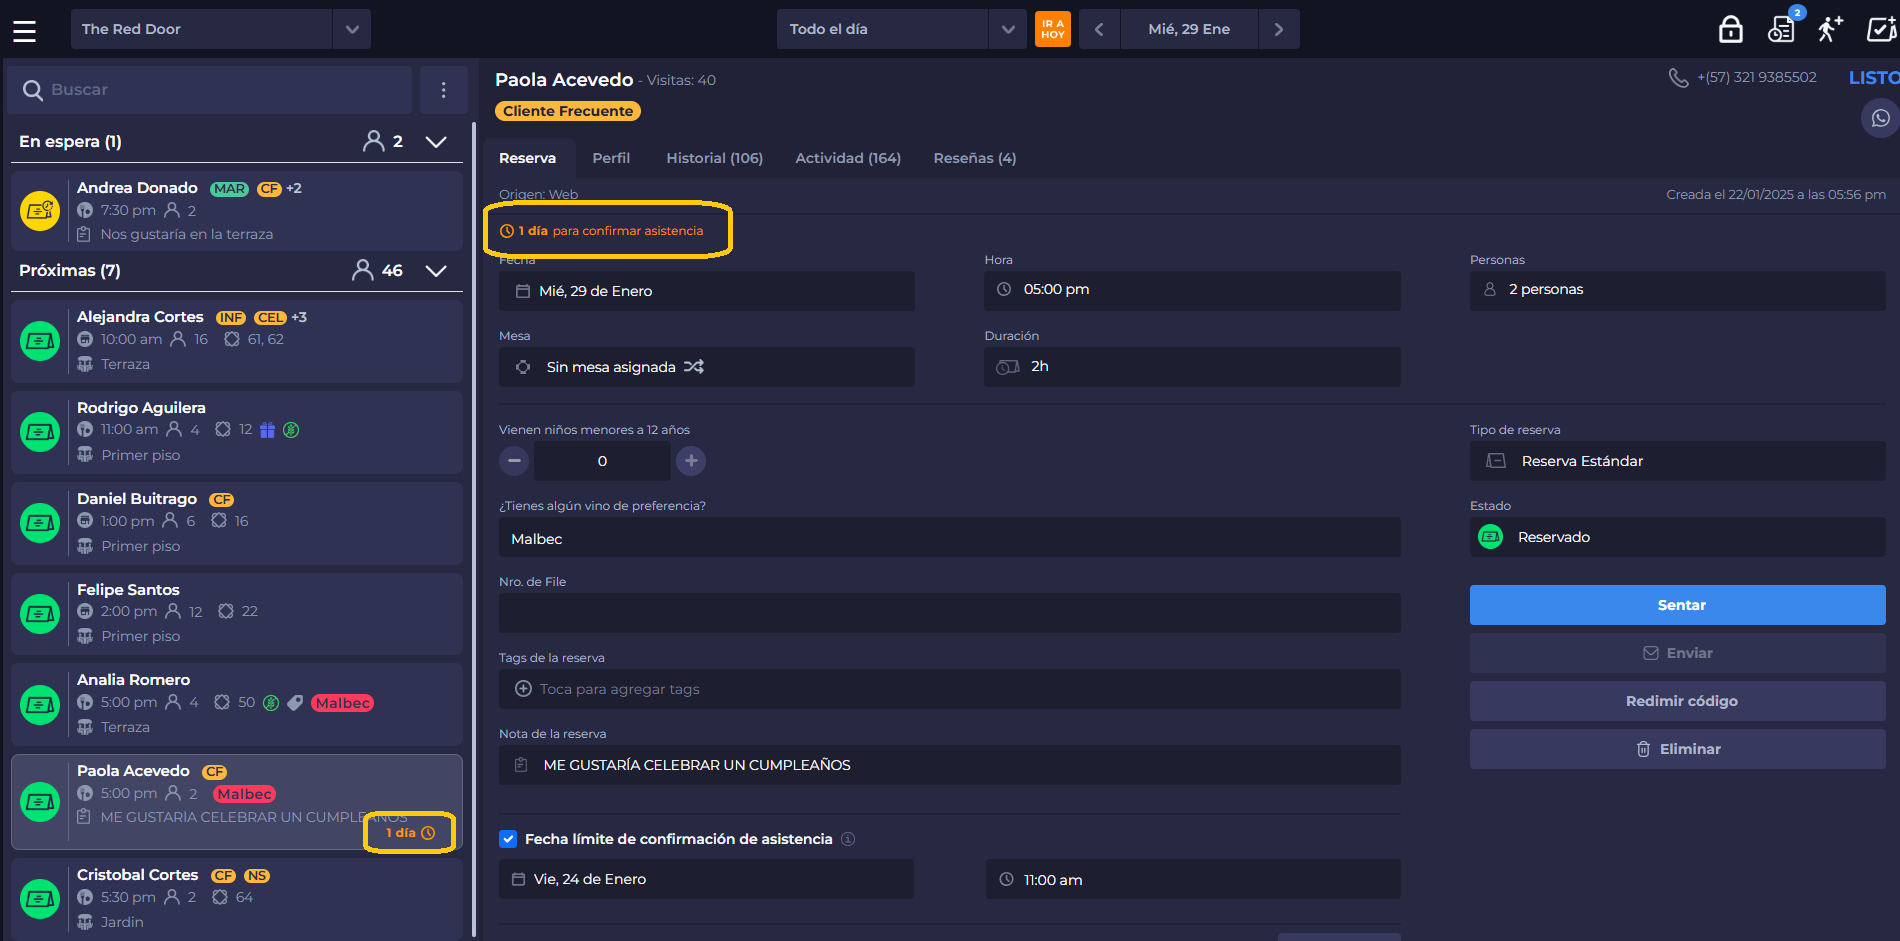This screenshot has width=1900, height=941.
Task: Open the Fecha field showing Mié, 29 de Enero
Action: 706,291
